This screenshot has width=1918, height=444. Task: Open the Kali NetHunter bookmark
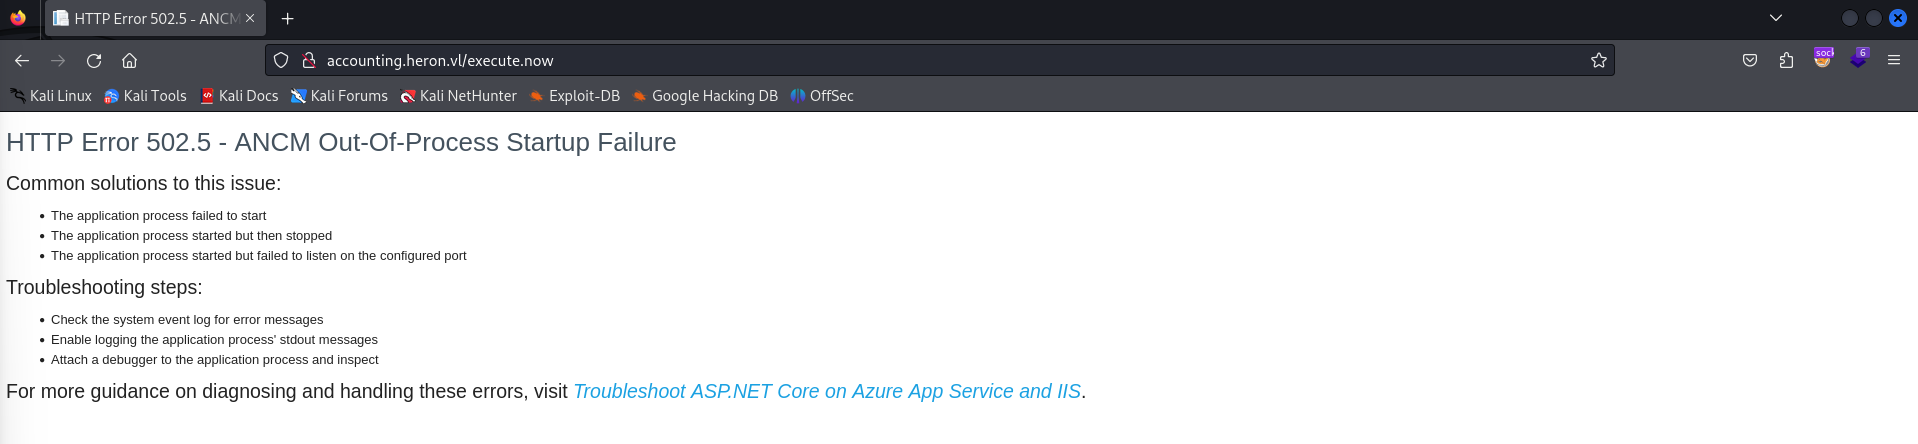[x=458, y=96]
